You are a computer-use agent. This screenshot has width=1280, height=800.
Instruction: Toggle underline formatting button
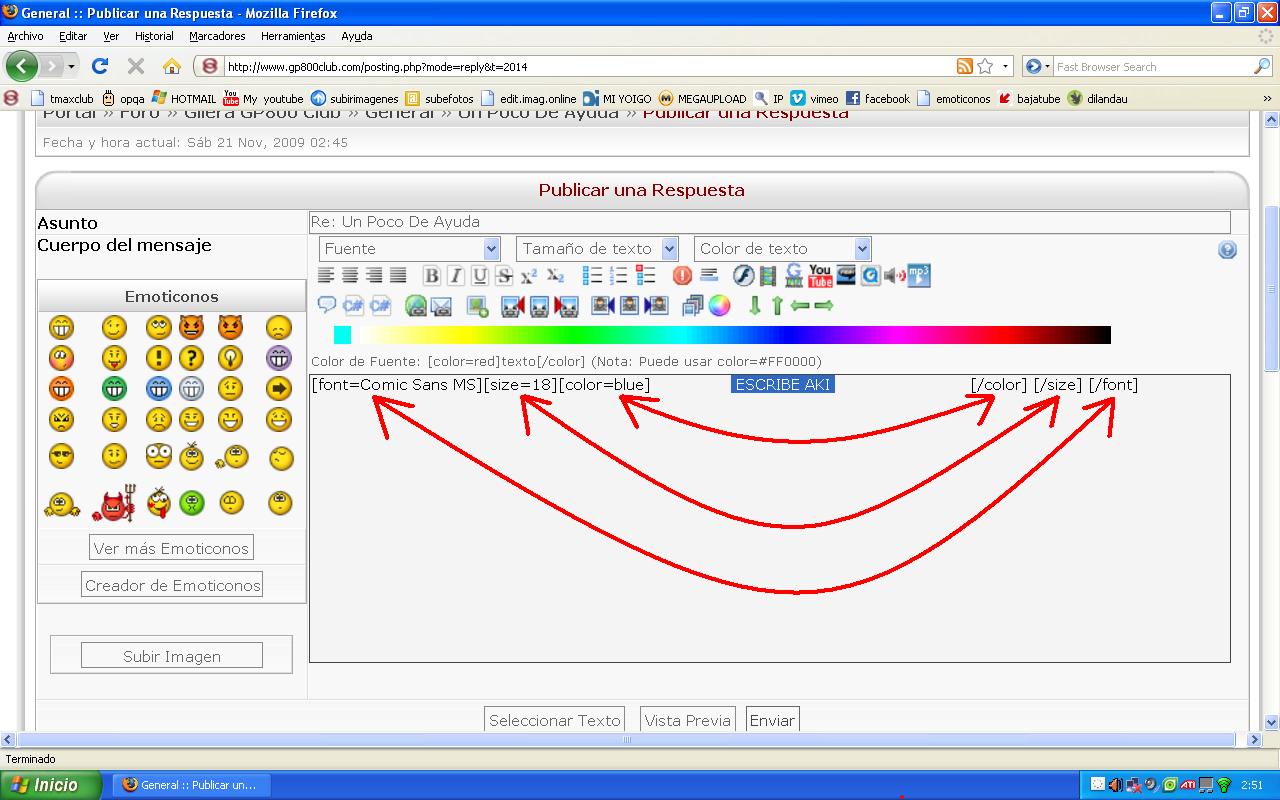[480, 277]
